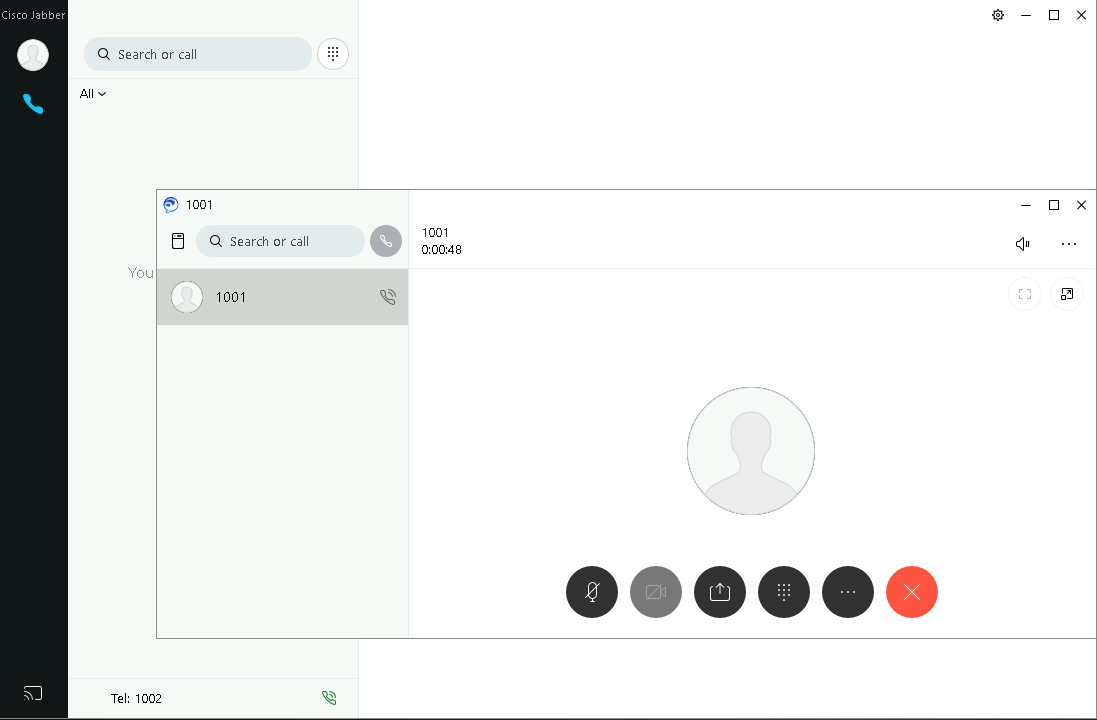Toggle the video camera button

click(656, 592)
